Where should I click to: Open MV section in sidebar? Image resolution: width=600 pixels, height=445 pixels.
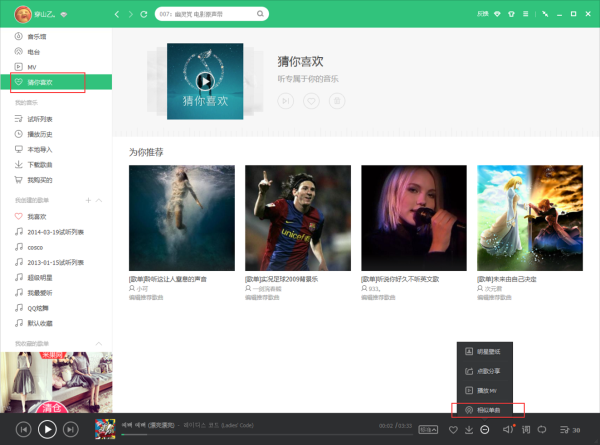click(x=31, y=66)
